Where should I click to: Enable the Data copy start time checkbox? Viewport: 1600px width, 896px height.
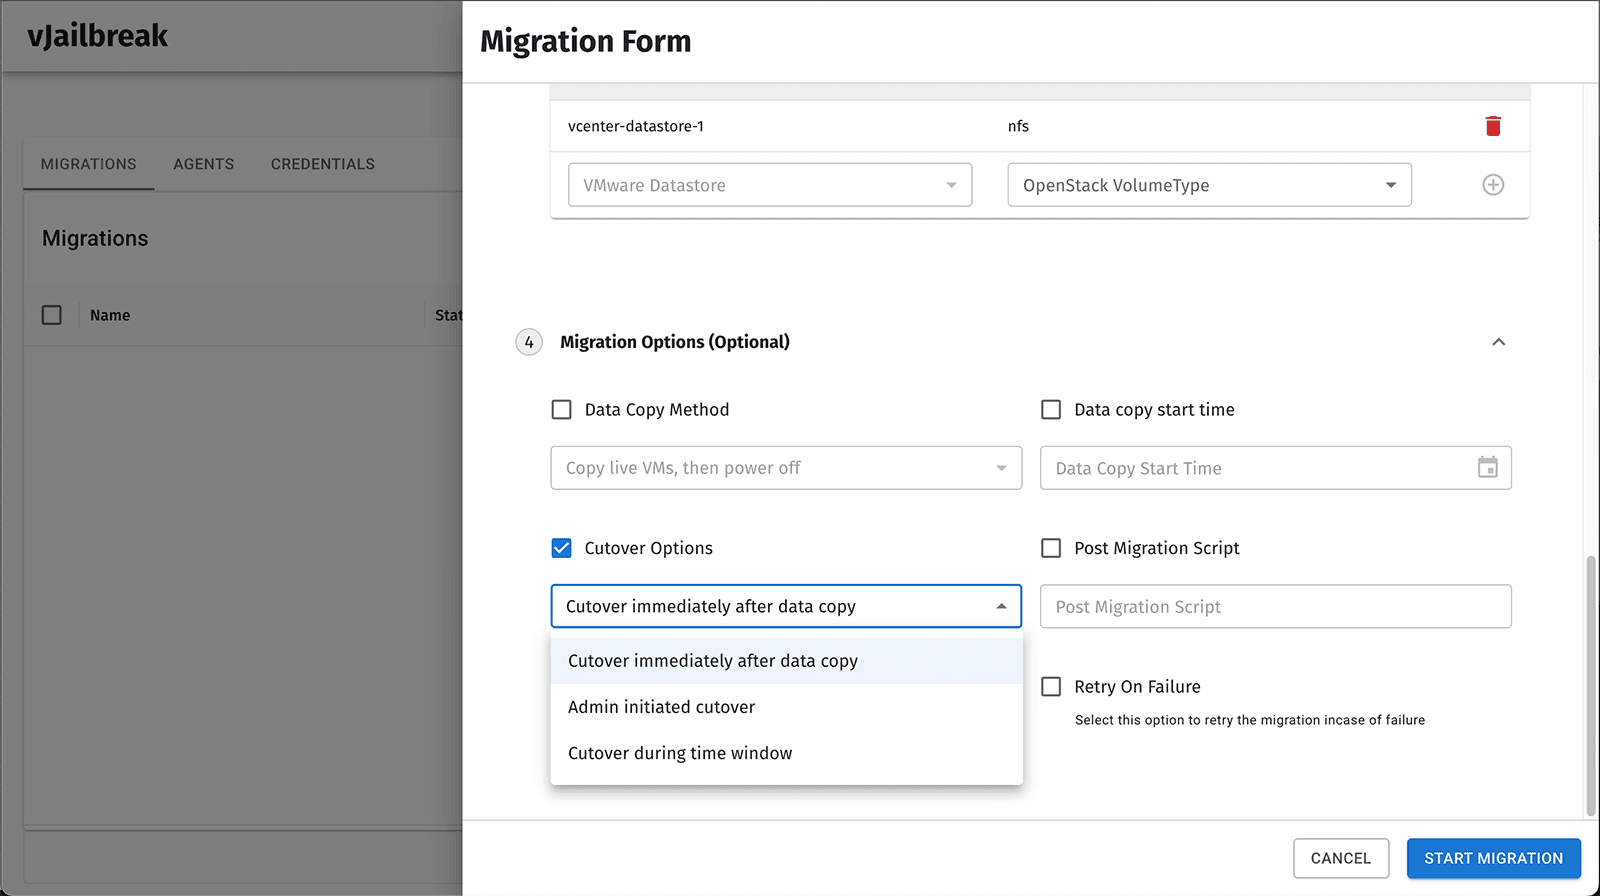(1051, 410)
